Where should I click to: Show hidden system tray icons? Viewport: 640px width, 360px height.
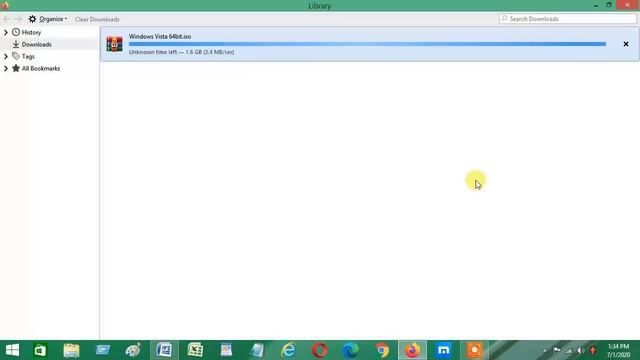545,350
